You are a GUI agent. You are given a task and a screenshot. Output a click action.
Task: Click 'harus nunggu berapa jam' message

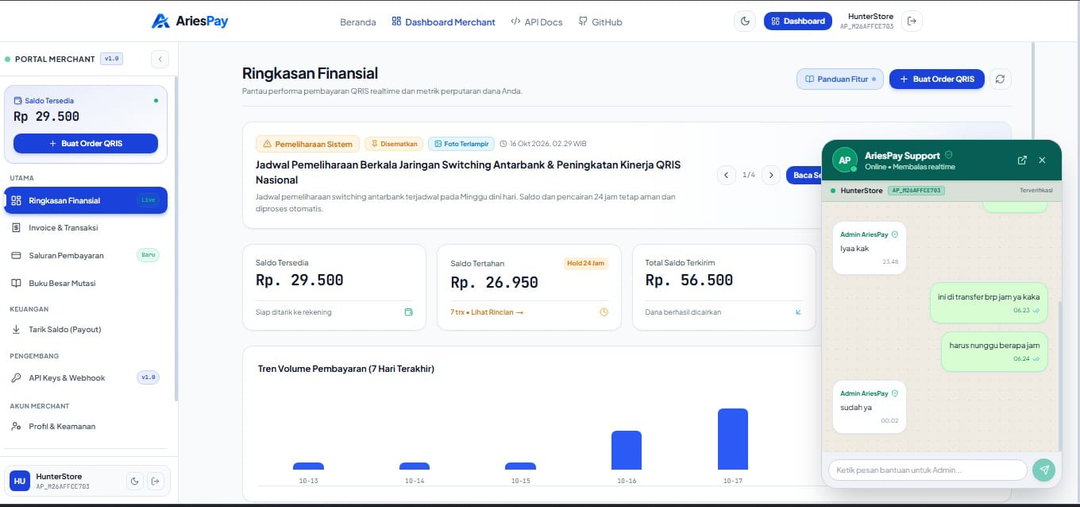[x=994, y=351]
